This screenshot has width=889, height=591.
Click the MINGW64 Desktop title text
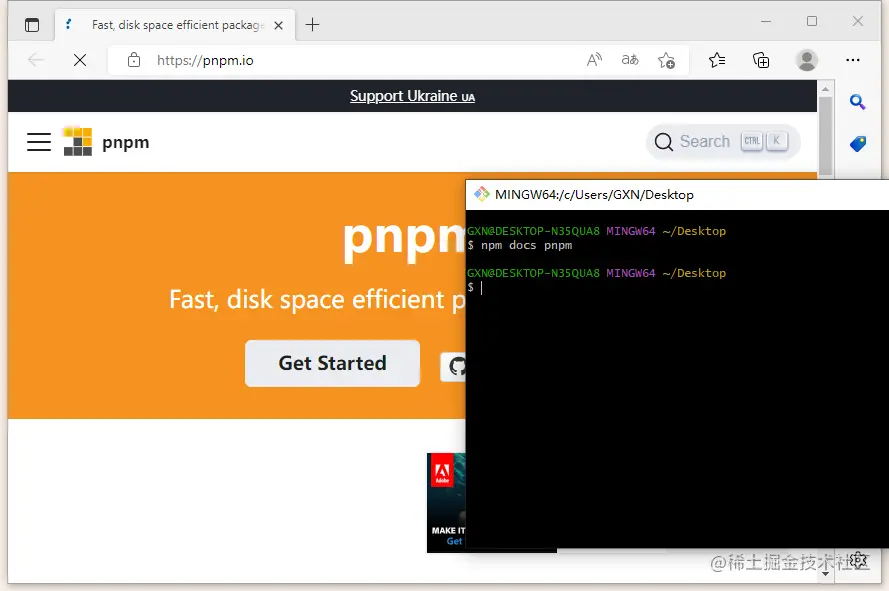click(x=594, y=195)
